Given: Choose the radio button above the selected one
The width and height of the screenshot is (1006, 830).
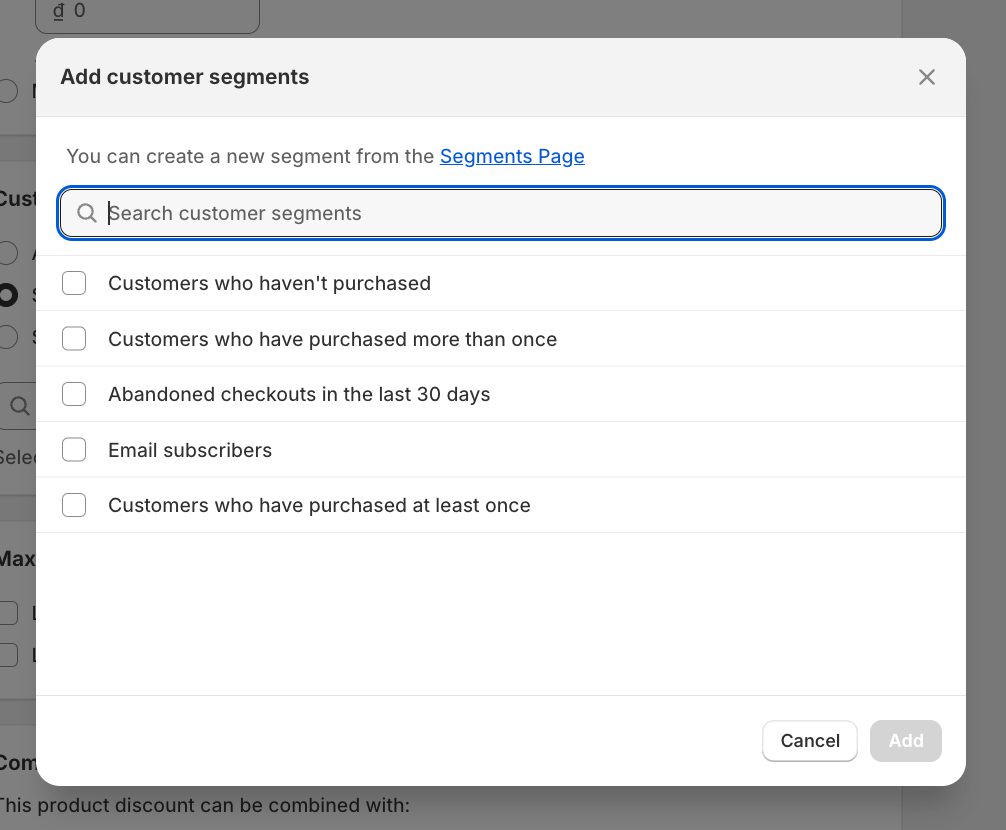Looking at the screenshot, I should (9, 253).
